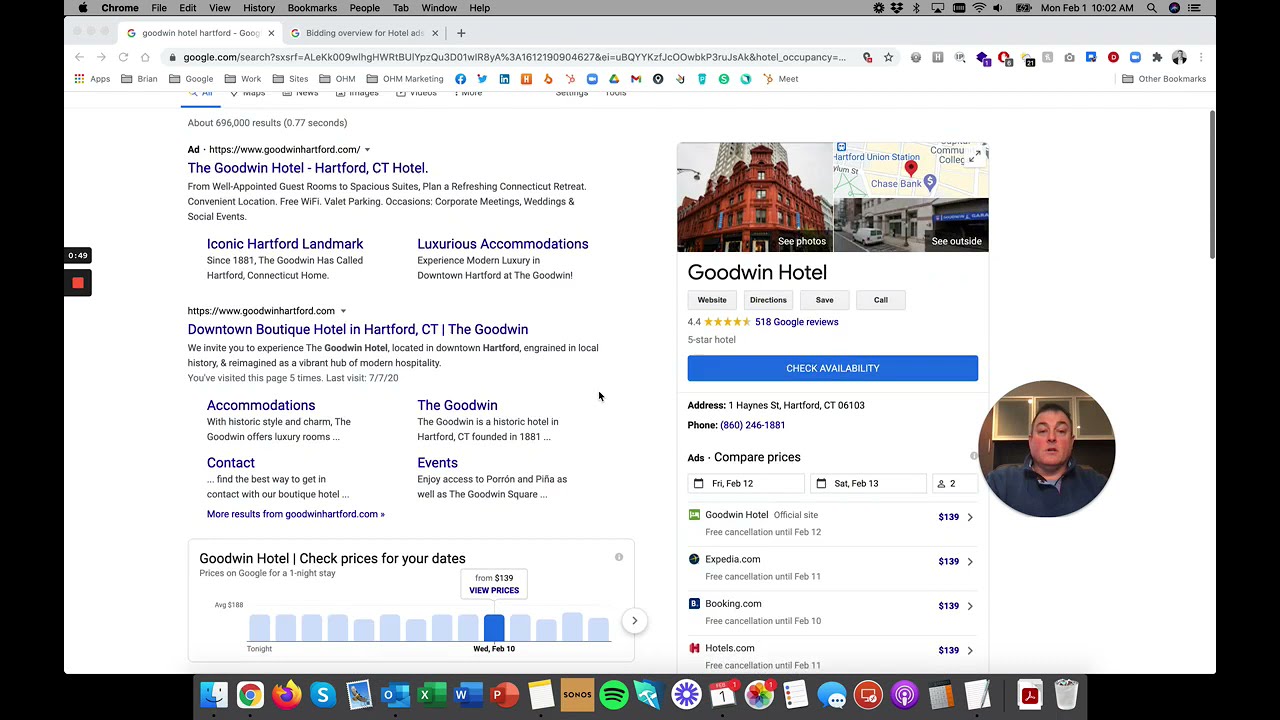Open the Twitter bookmark icon
This screenshot has height=720, width=1280.
pos(482,79)
